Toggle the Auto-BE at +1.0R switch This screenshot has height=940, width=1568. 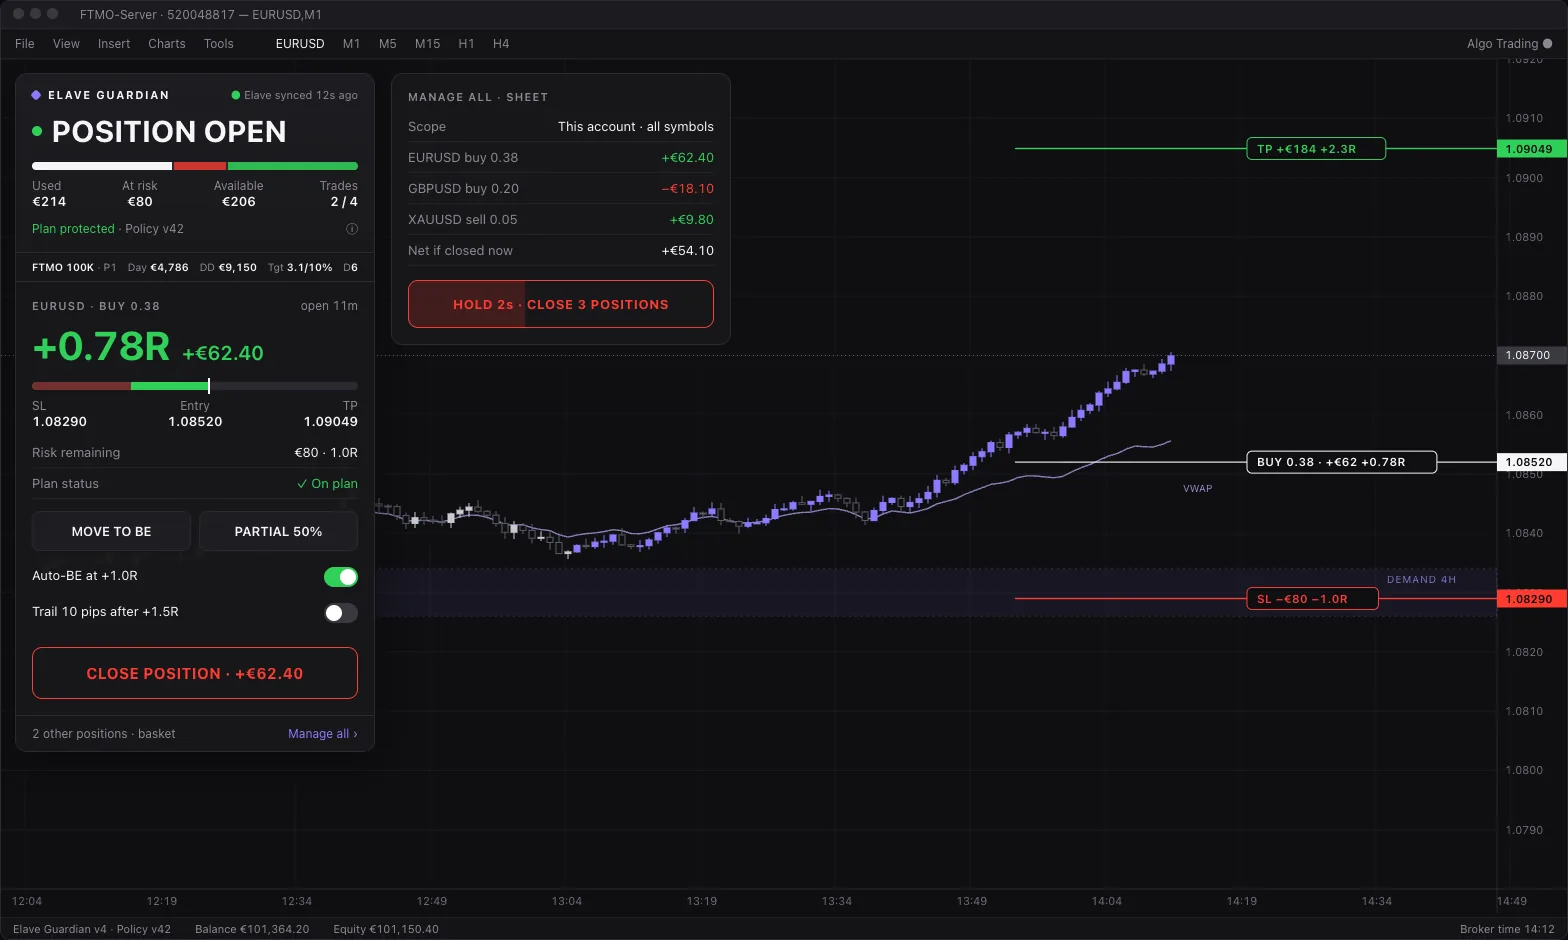(x=341, y=577)
